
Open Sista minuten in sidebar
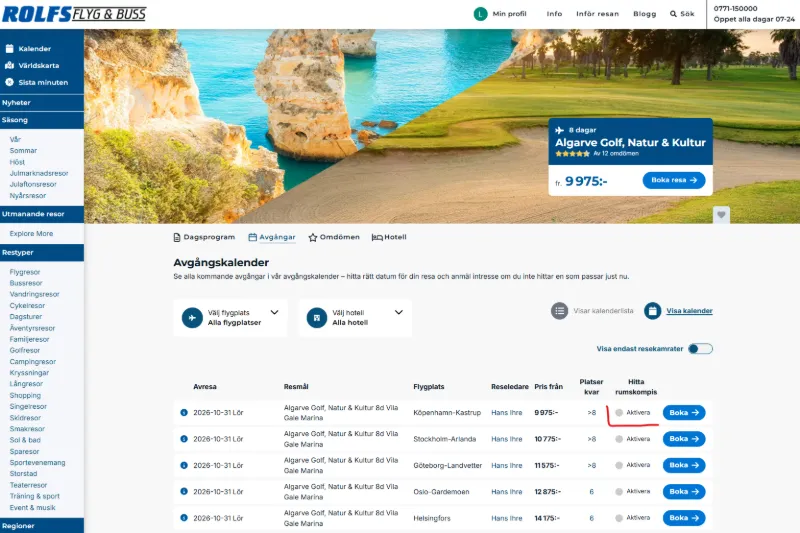pyautogui.click(x=43, y=82)
